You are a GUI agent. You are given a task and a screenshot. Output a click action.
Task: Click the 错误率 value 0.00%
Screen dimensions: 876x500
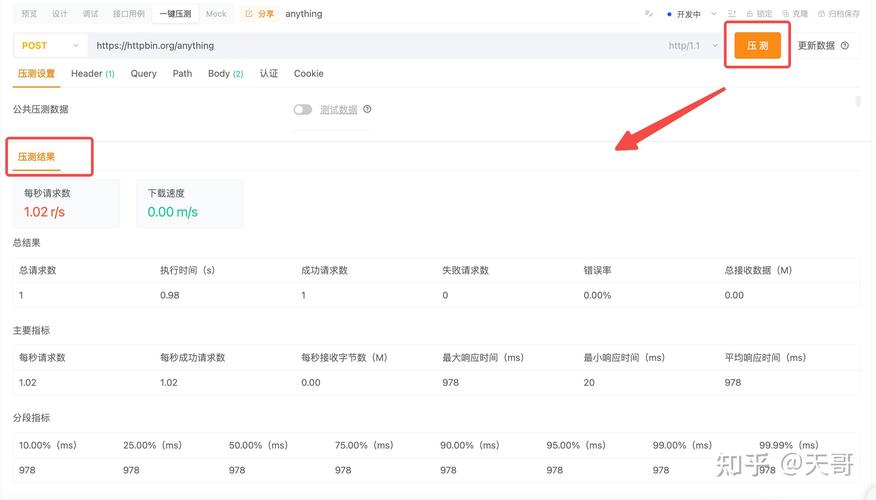click(x=597, y=295)
